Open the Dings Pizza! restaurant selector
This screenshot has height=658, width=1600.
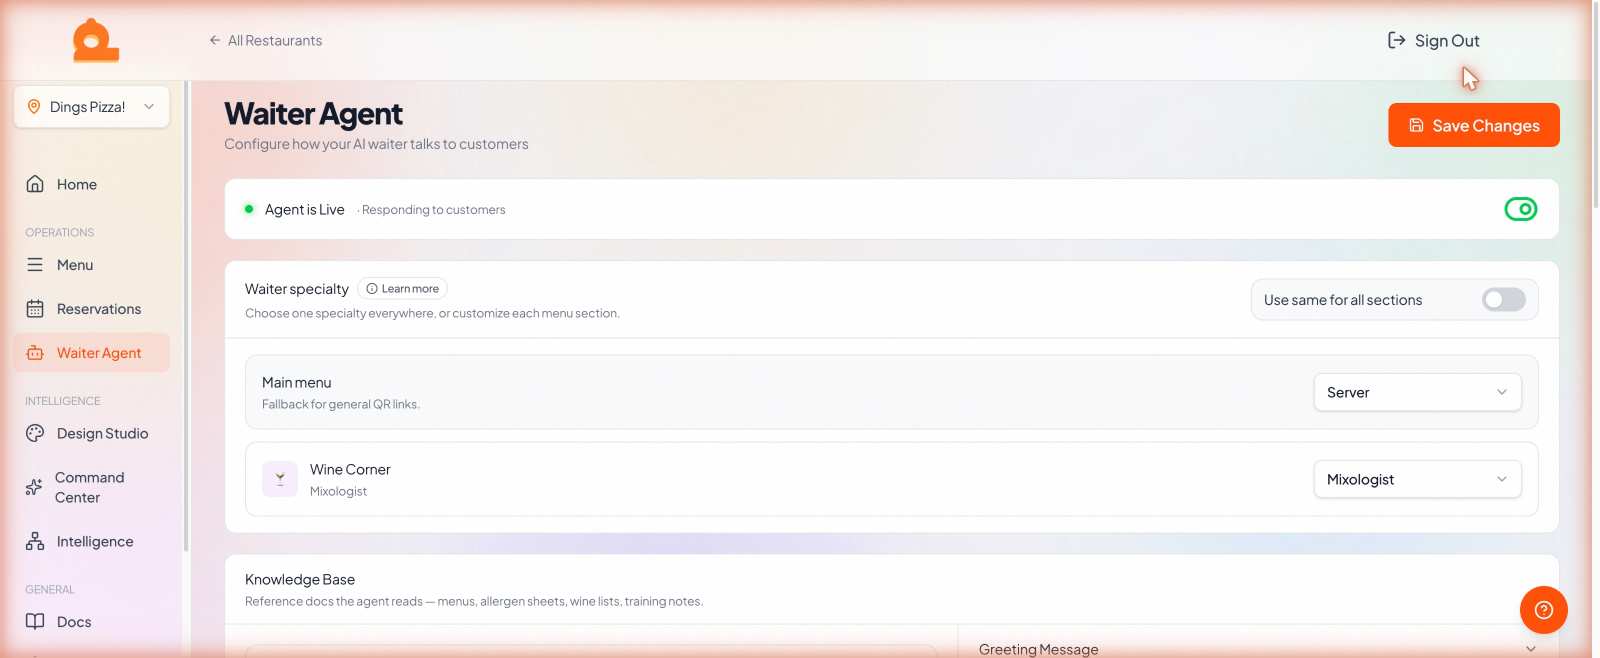coord(91,107)
